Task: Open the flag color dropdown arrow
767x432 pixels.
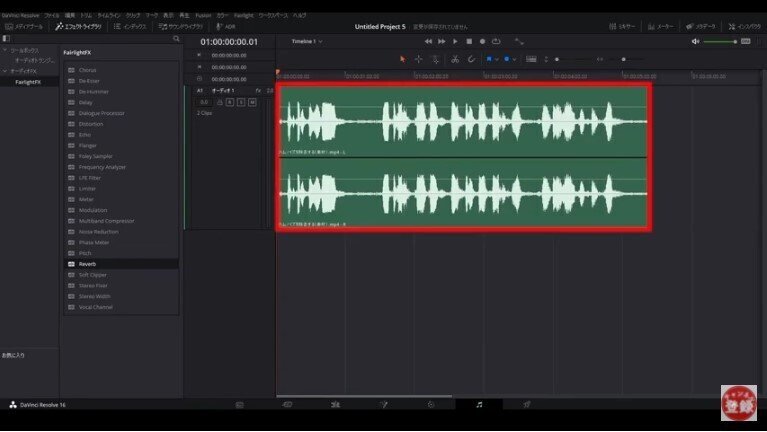Action: coord(496,59)
